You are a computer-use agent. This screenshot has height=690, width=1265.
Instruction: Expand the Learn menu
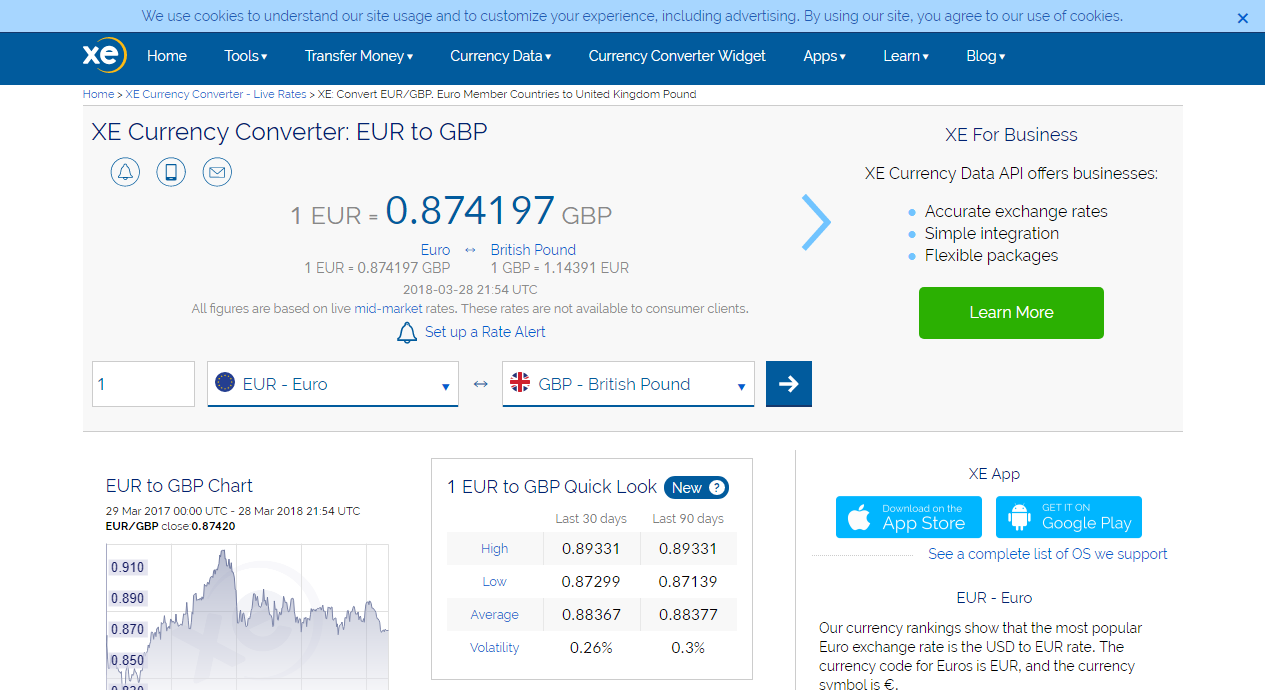point(906,56)
